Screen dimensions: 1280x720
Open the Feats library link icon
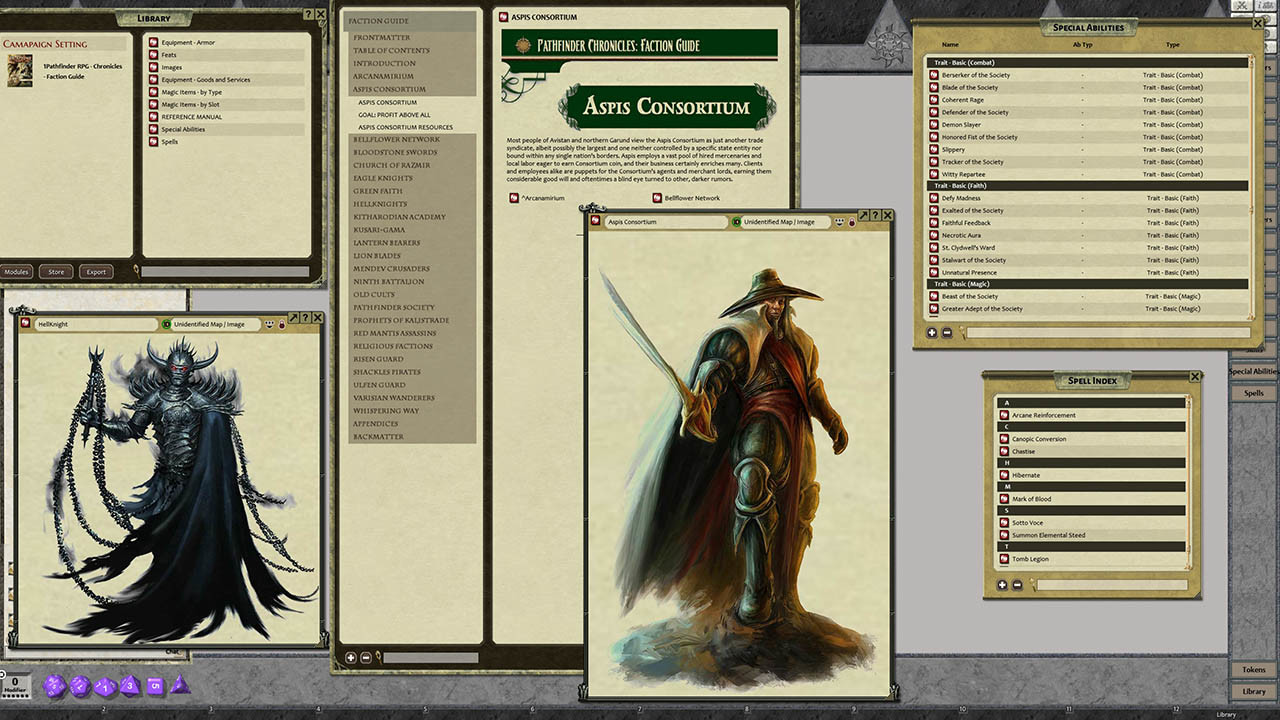(153, 55)
